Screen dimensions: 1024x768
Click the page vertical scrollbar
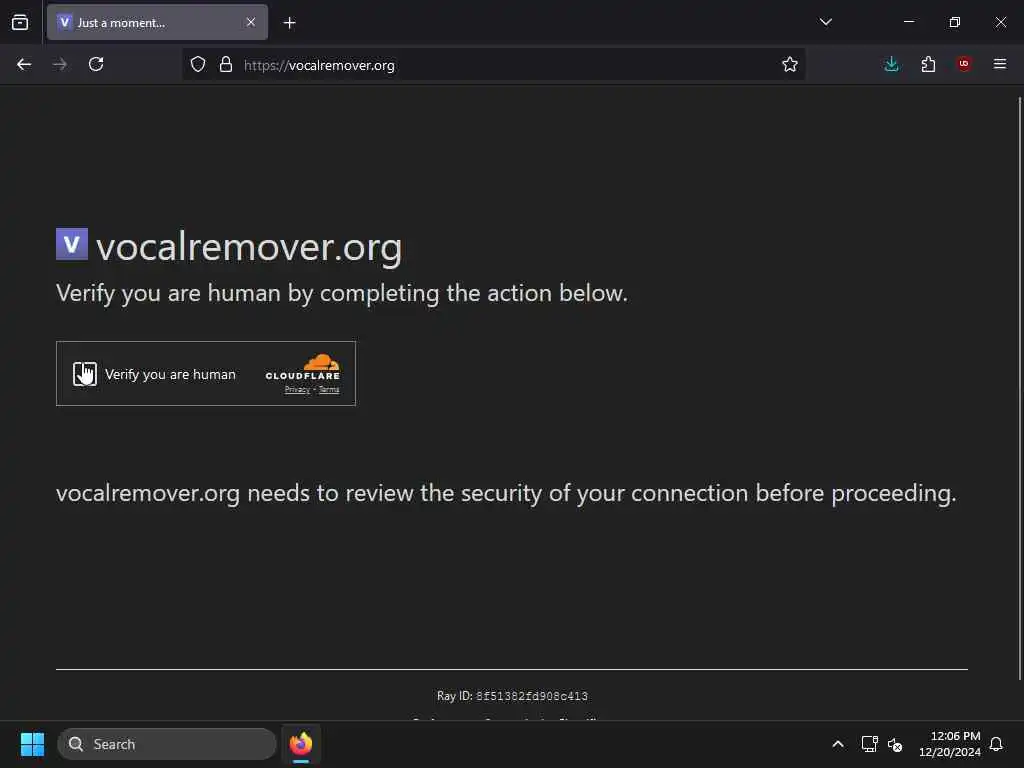point(1019,389)
